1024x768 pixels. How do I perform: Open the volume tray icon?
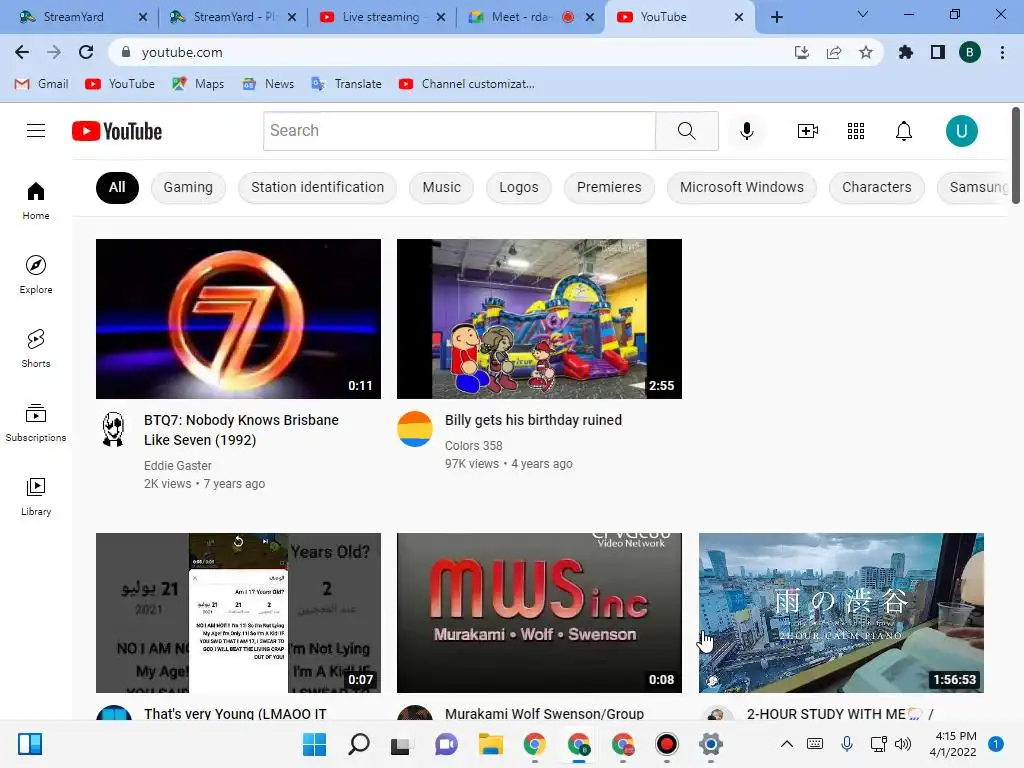click(903, 744)
